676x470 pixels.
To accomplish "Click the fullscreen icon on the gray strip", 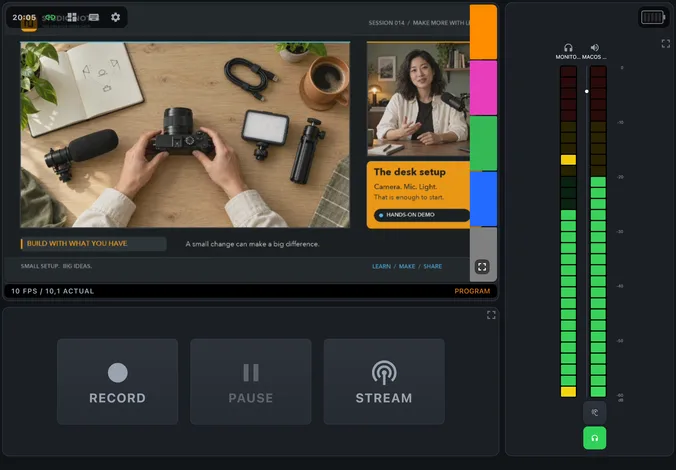I will click(482, 267).
